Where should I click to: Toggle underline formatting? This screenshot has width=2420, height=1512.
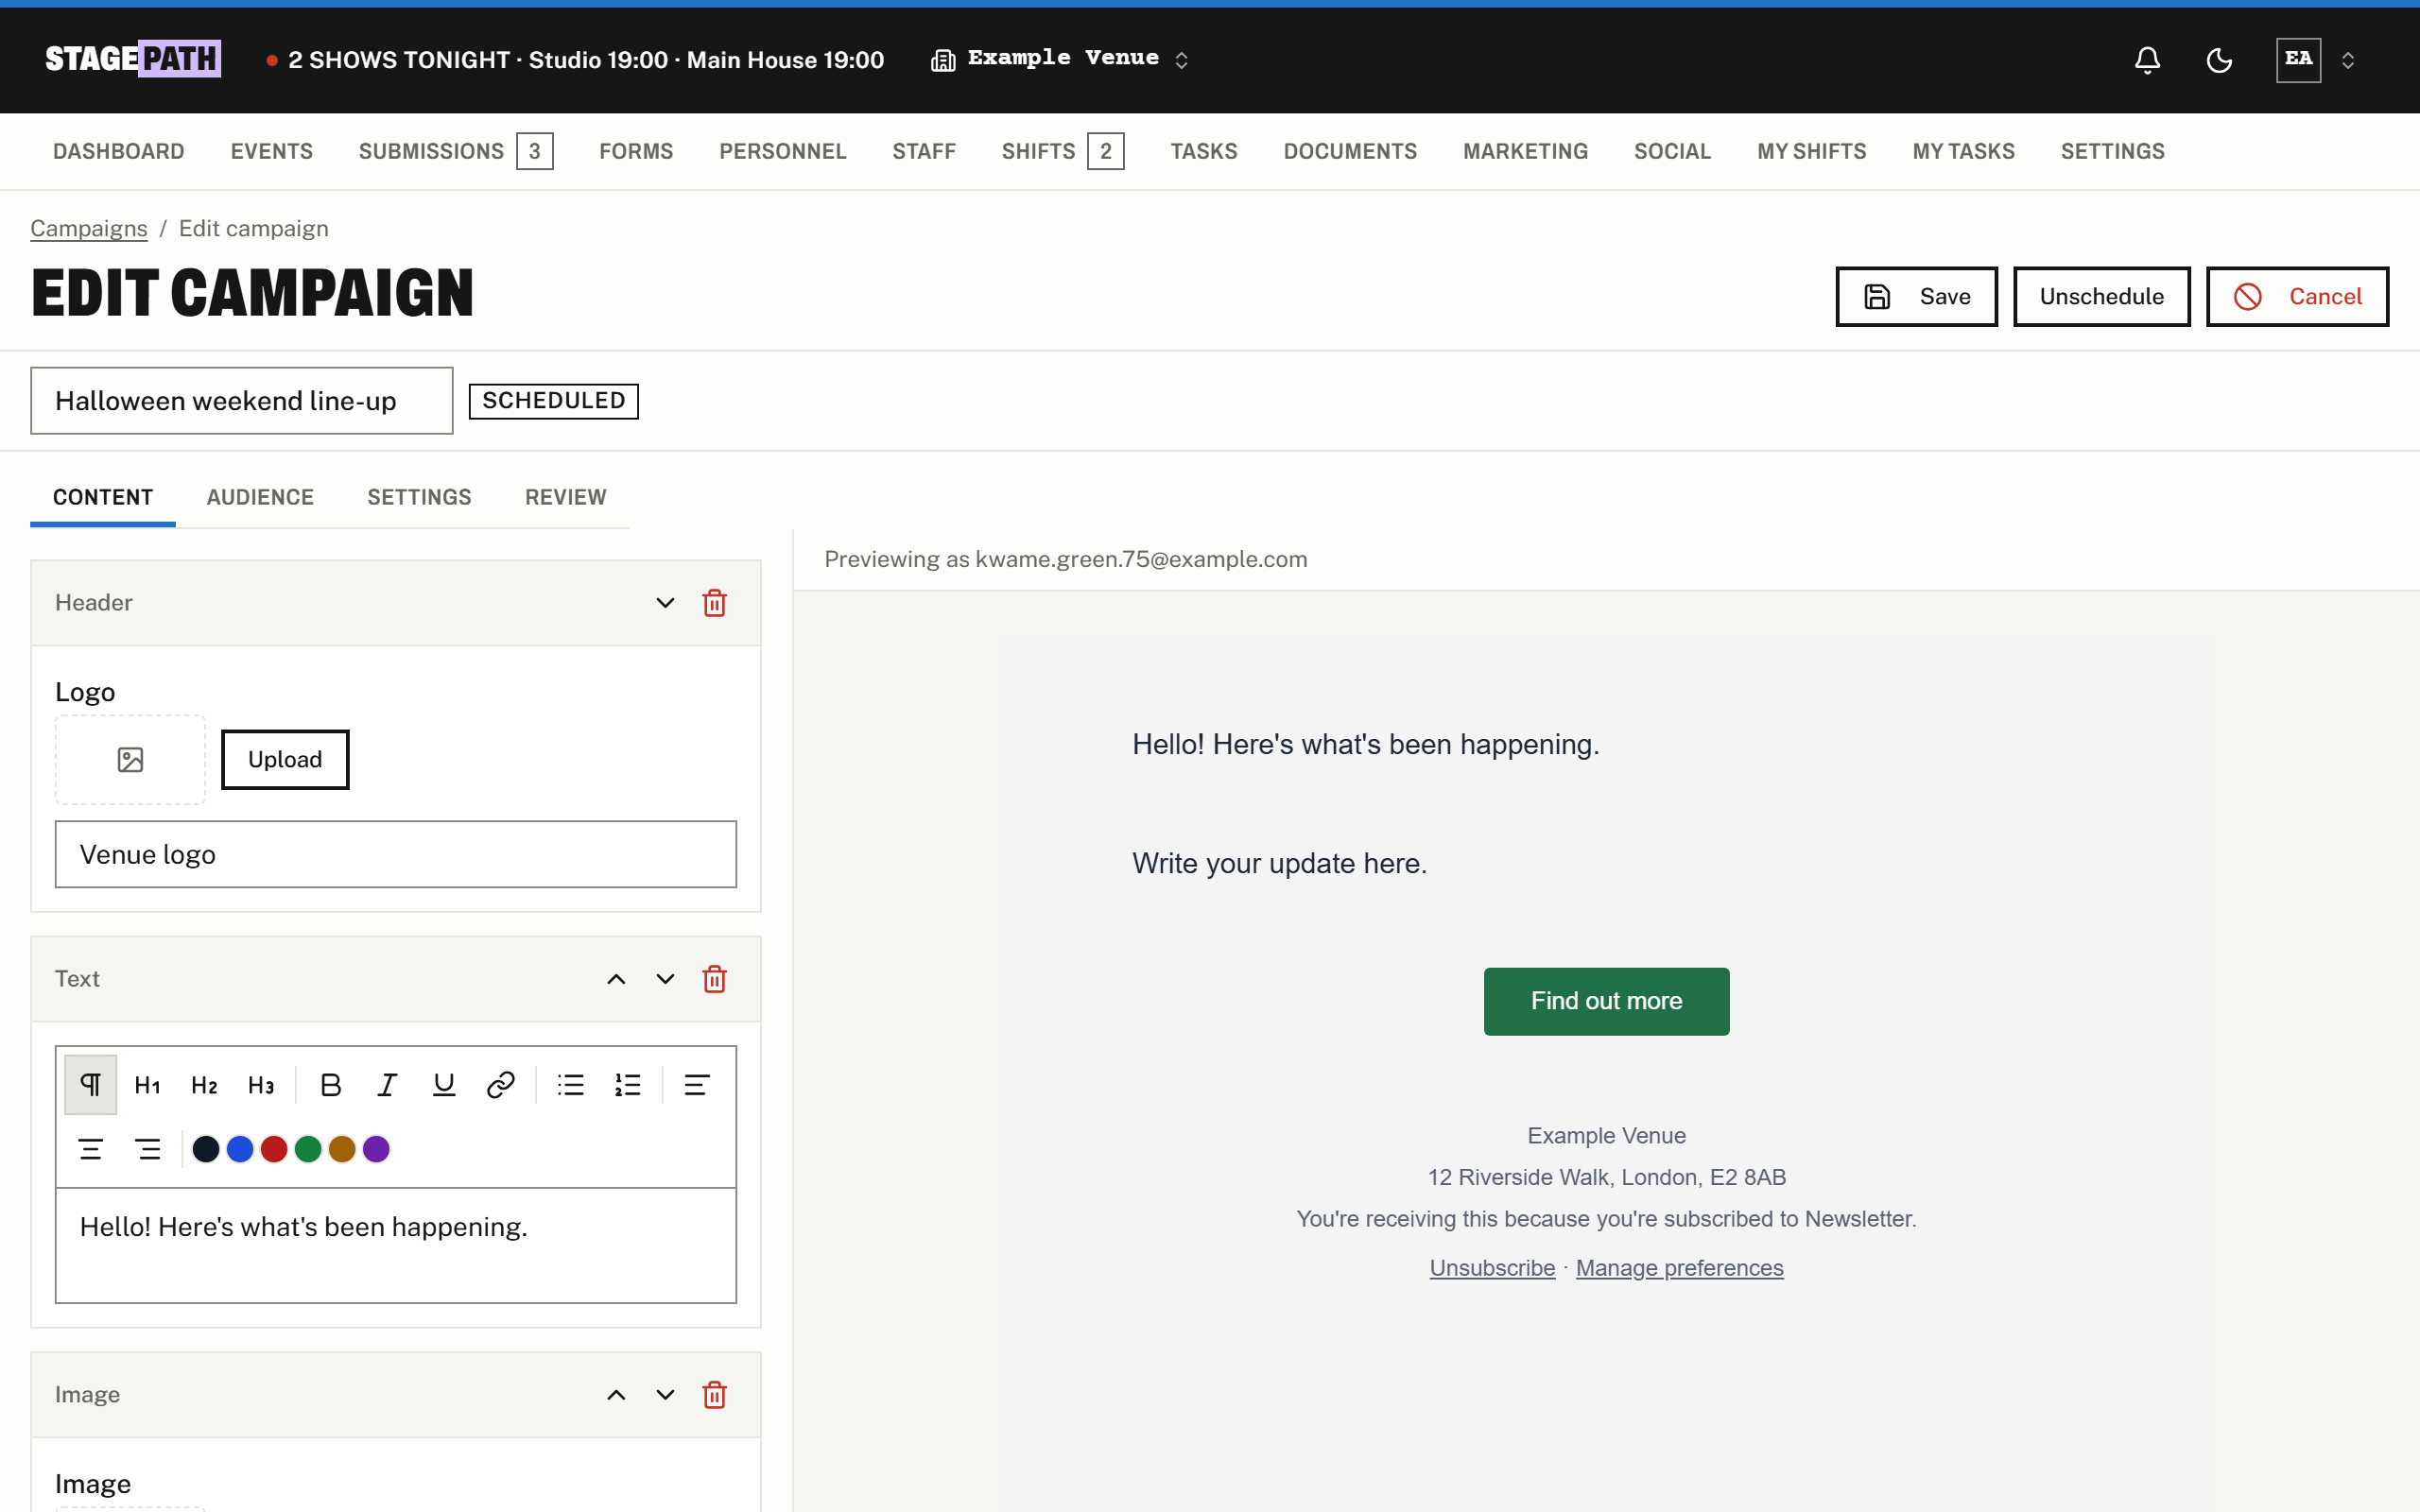444,1085
